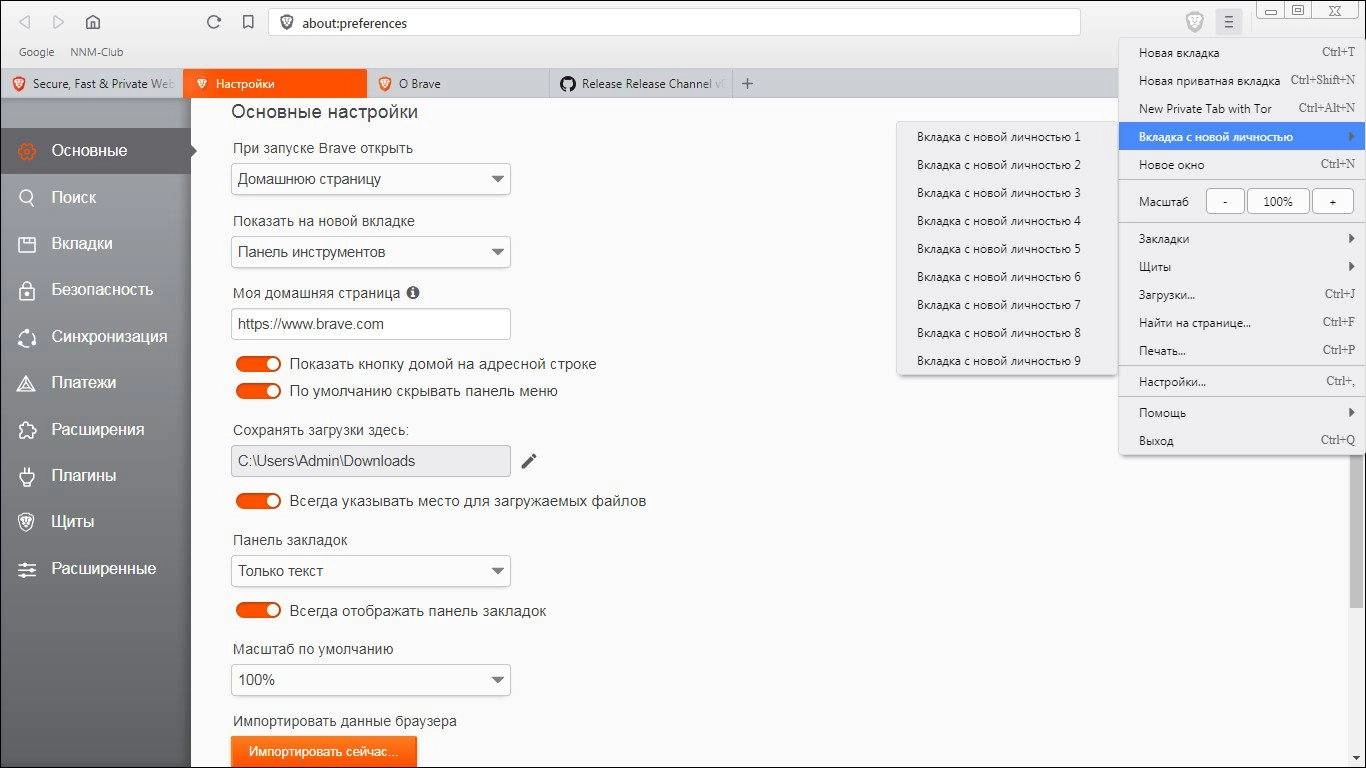The width and height of the screenshot is (1366, 768).
Task: Select Вкладка с новой личностью 9
Action: pyautogui.click(x=1007, y=361)
